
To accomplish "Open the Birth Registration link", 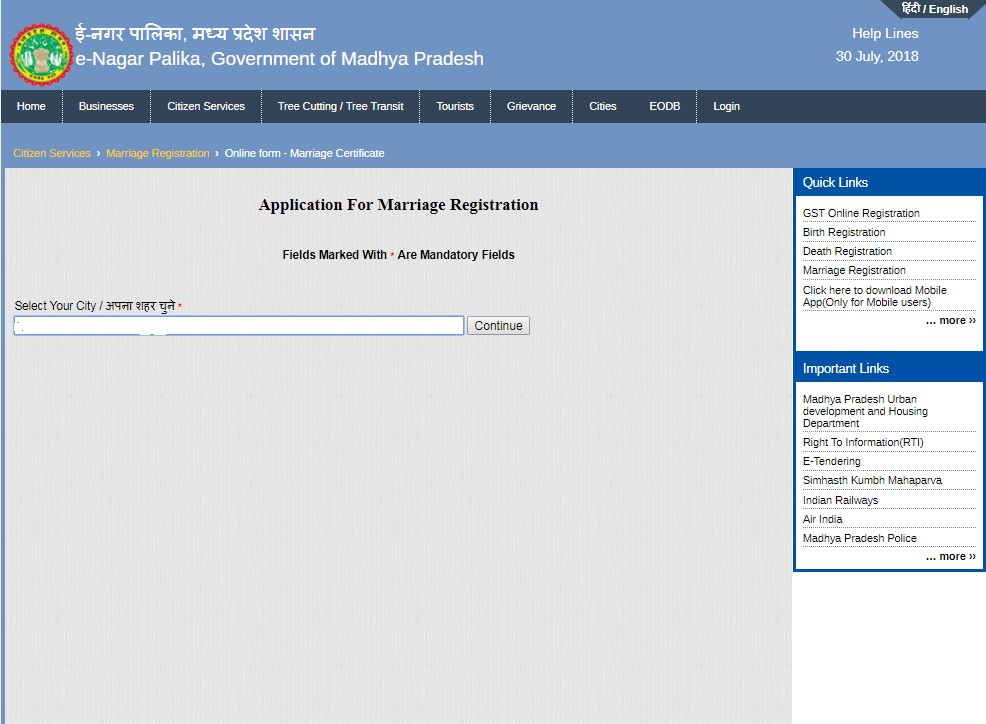I will point(844,232).
